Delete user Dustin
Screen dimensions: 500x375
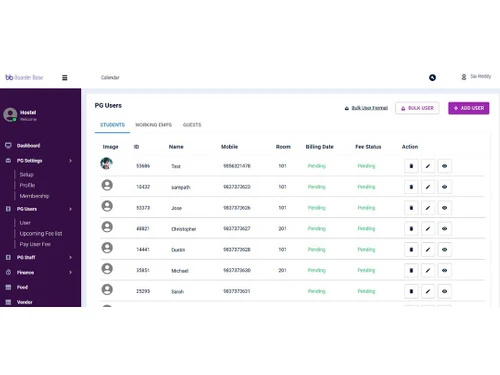point(411,250)
